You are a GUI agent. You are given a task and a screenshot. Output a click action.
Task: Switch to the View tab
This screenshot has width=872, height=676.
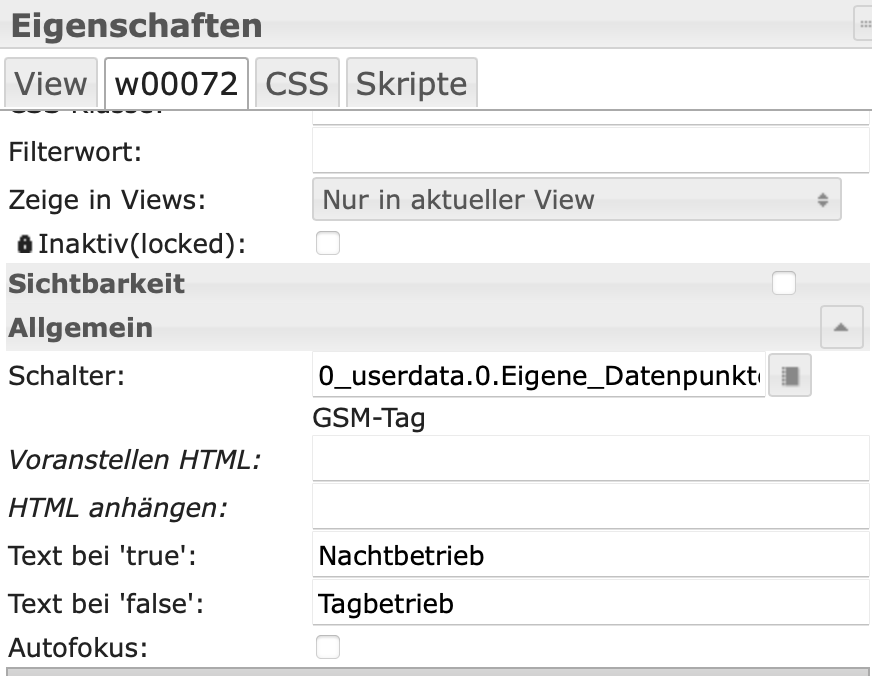point(51,84)
